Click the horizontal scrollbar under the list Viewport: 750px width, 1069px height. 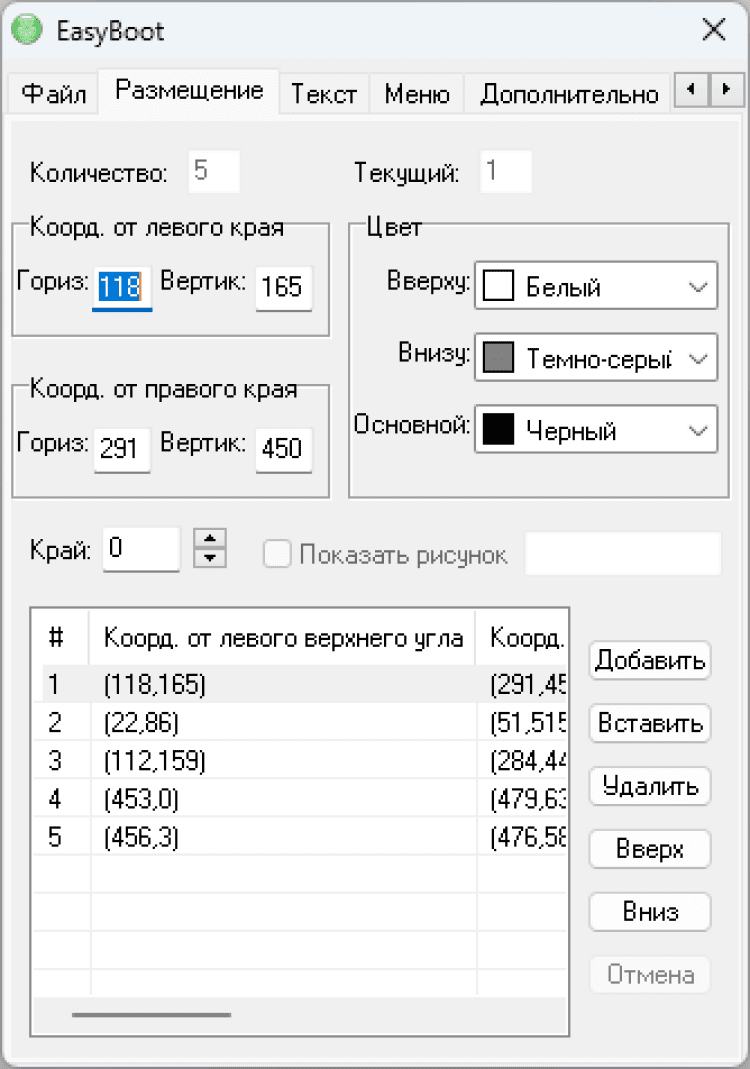coord(151,1015)
